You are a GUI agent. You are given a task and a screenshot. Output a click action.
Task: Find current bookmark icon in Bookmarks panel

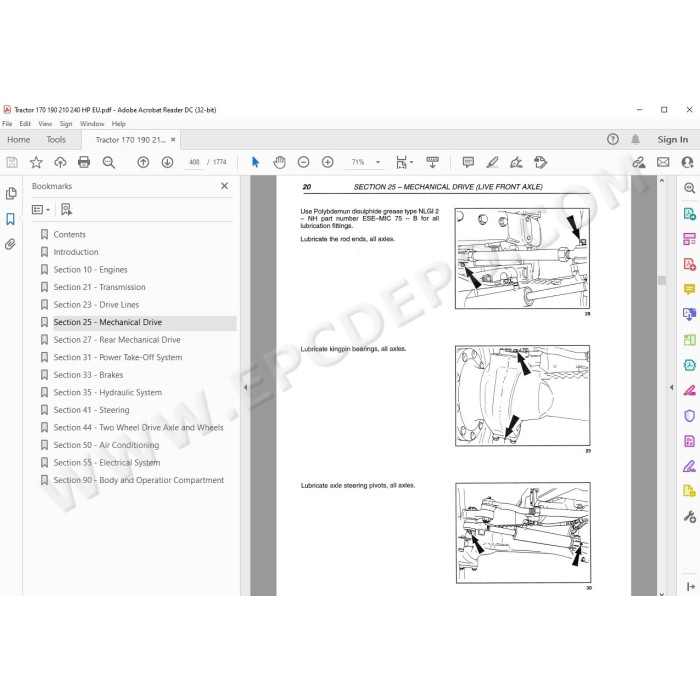point(66,209)
